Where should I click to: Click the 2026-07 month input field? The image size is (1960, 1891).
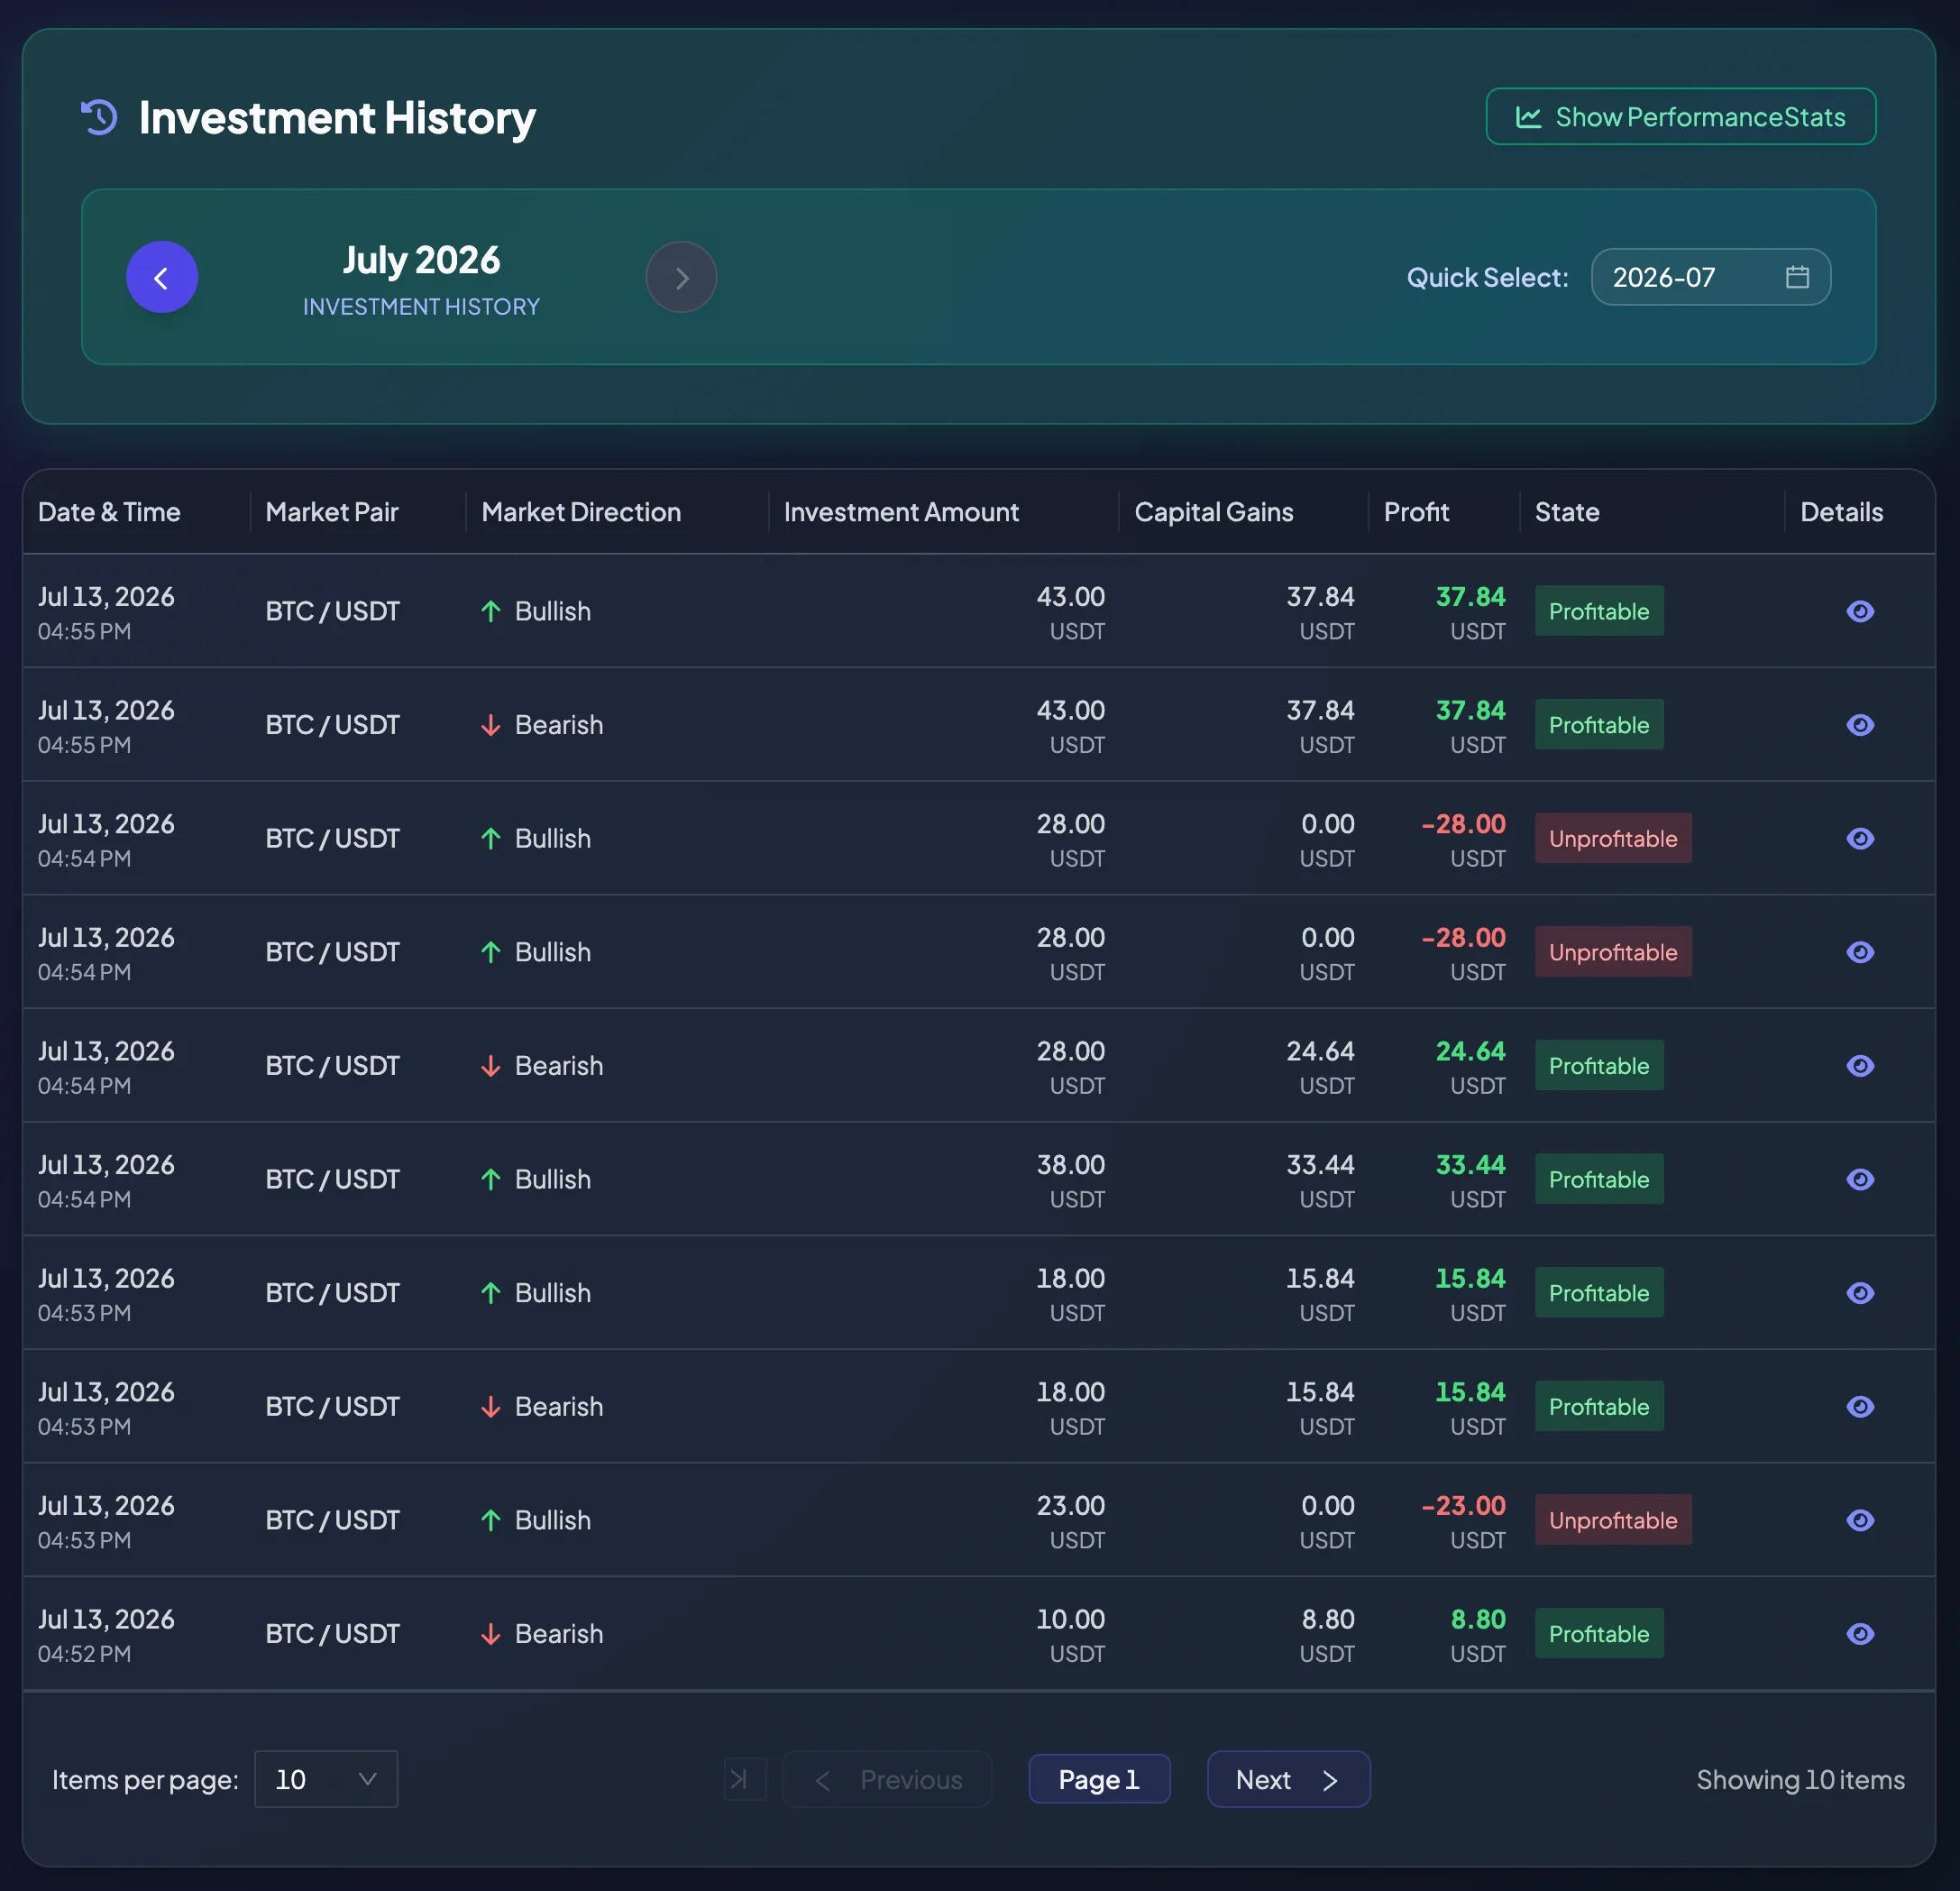coord(1710,277)
